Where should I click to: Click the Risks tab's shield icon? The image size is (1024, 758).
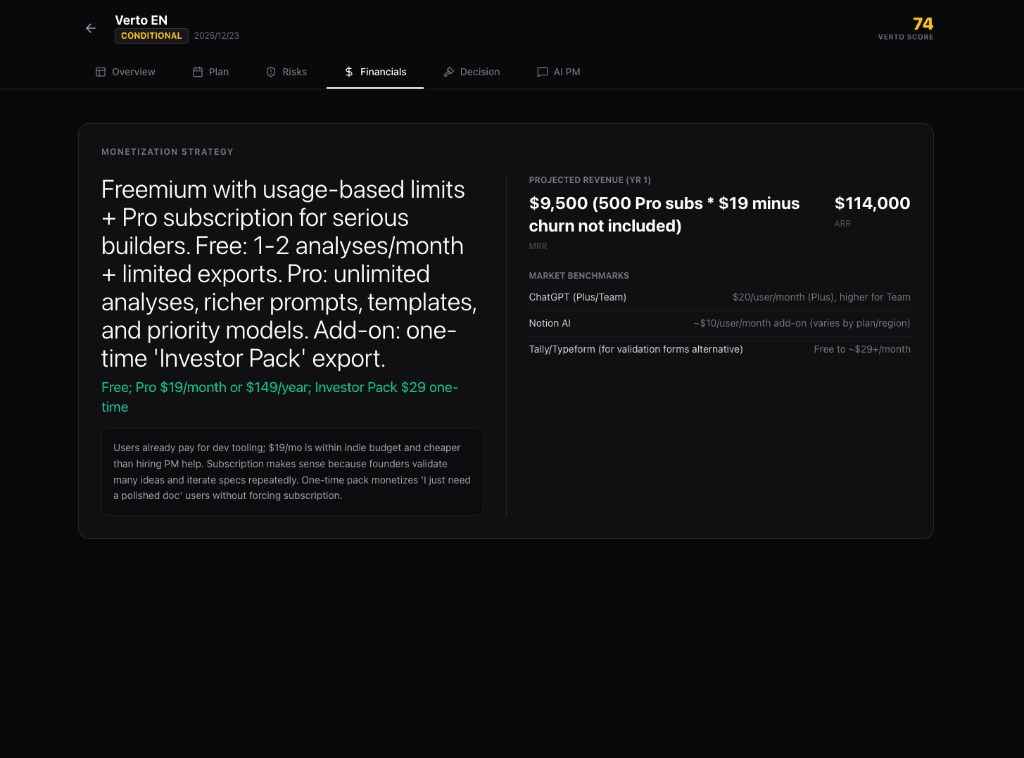(271, 72)
